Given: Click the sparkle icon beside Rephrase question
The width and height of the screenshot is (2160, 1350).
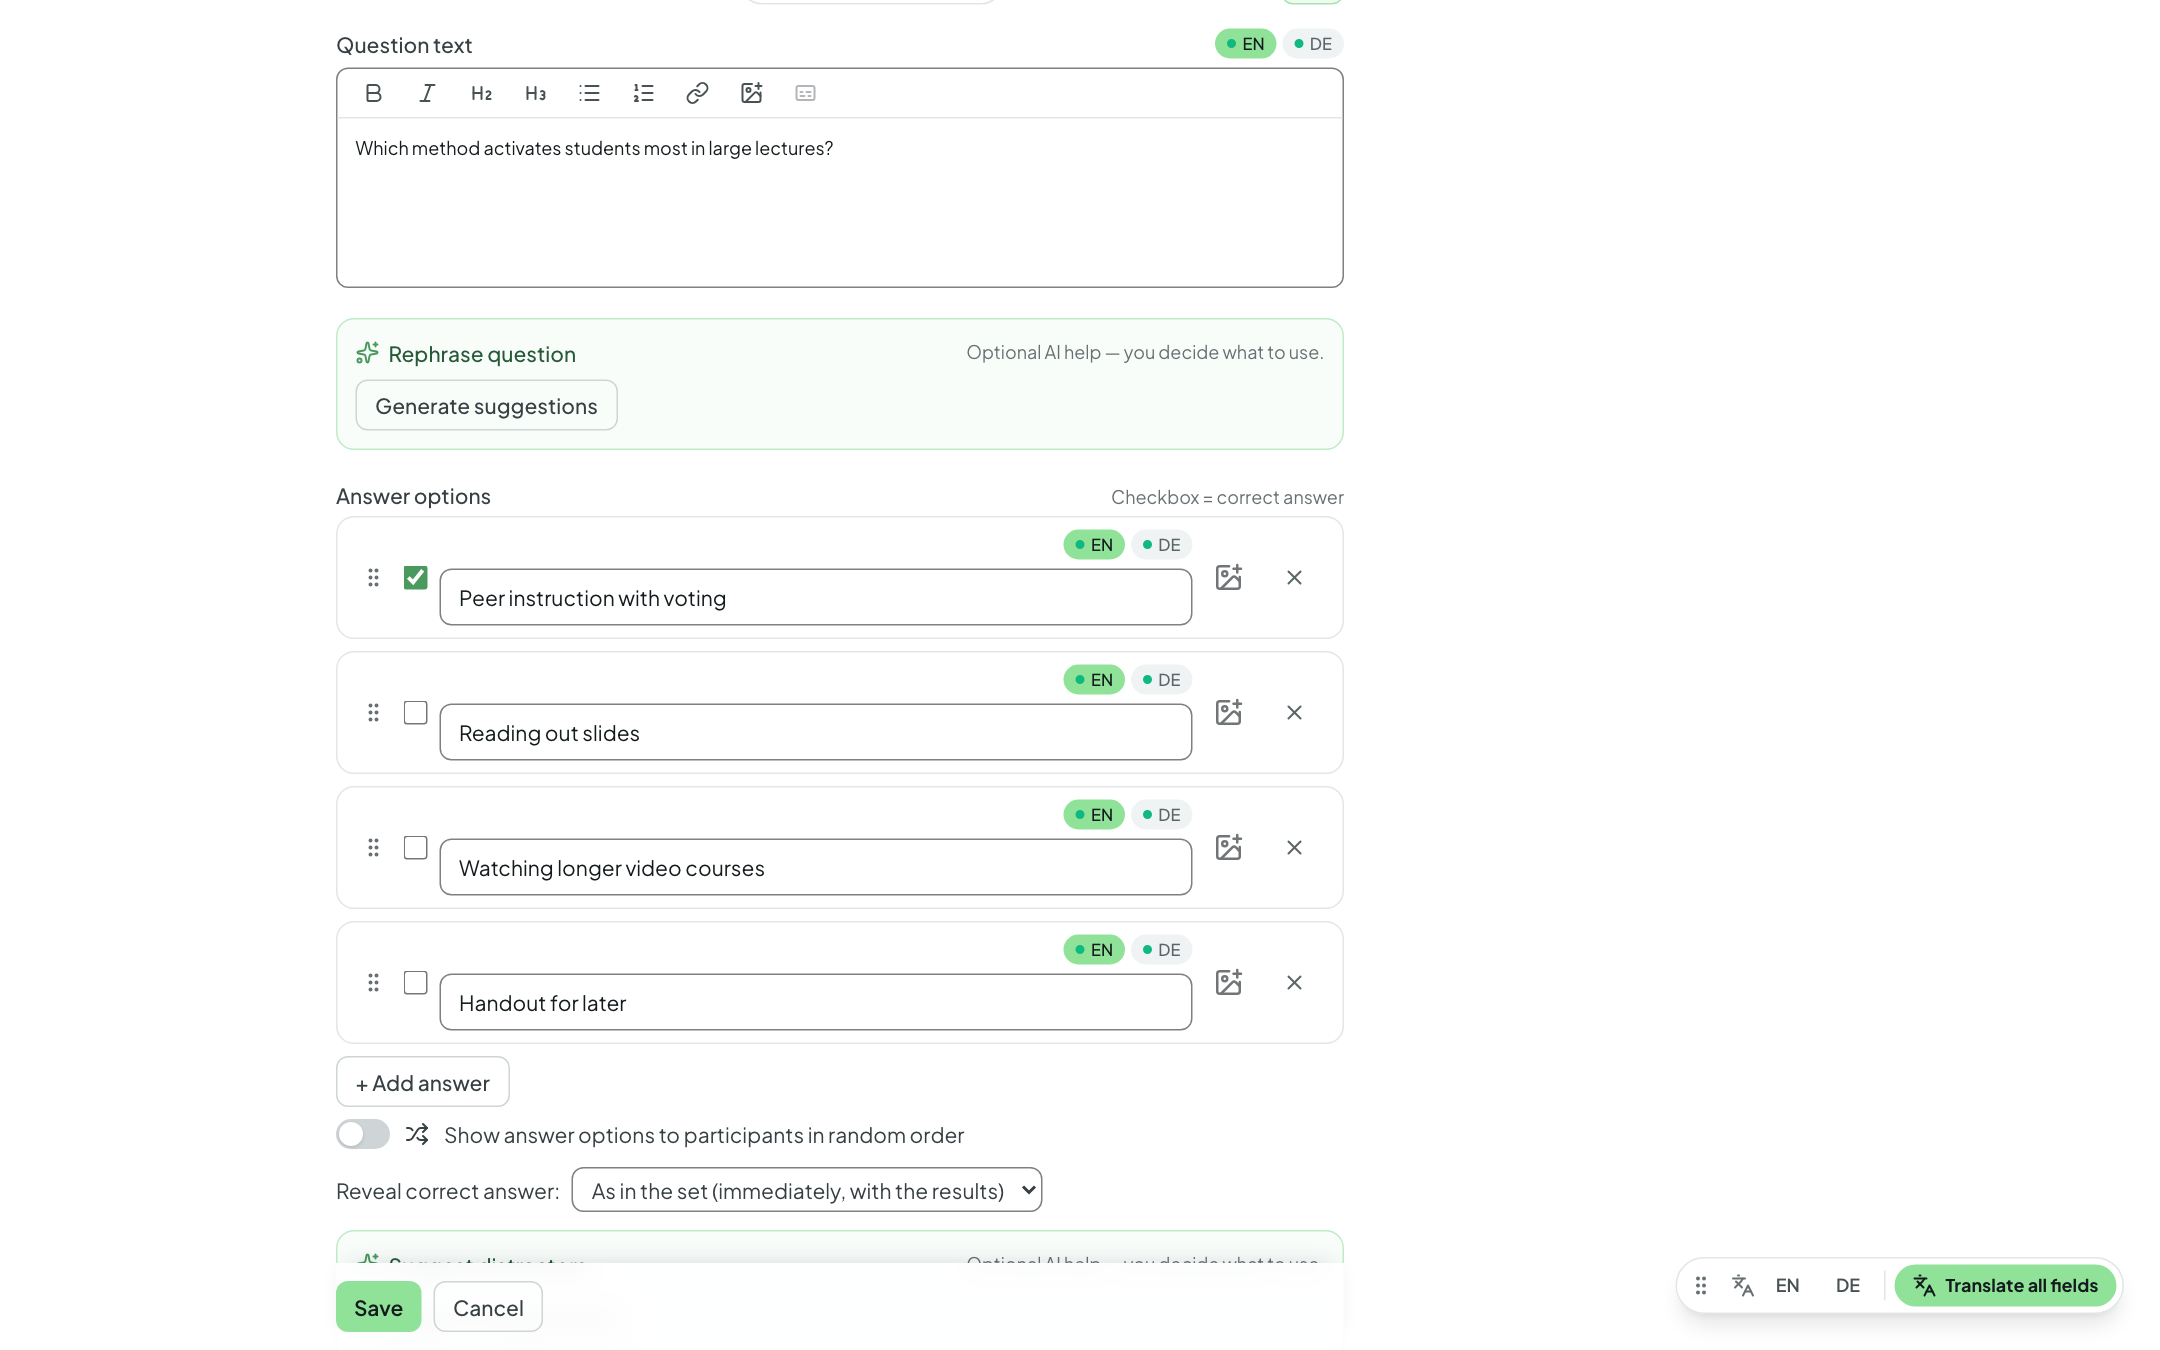Looking at the screenshot, I should point(368,353).
